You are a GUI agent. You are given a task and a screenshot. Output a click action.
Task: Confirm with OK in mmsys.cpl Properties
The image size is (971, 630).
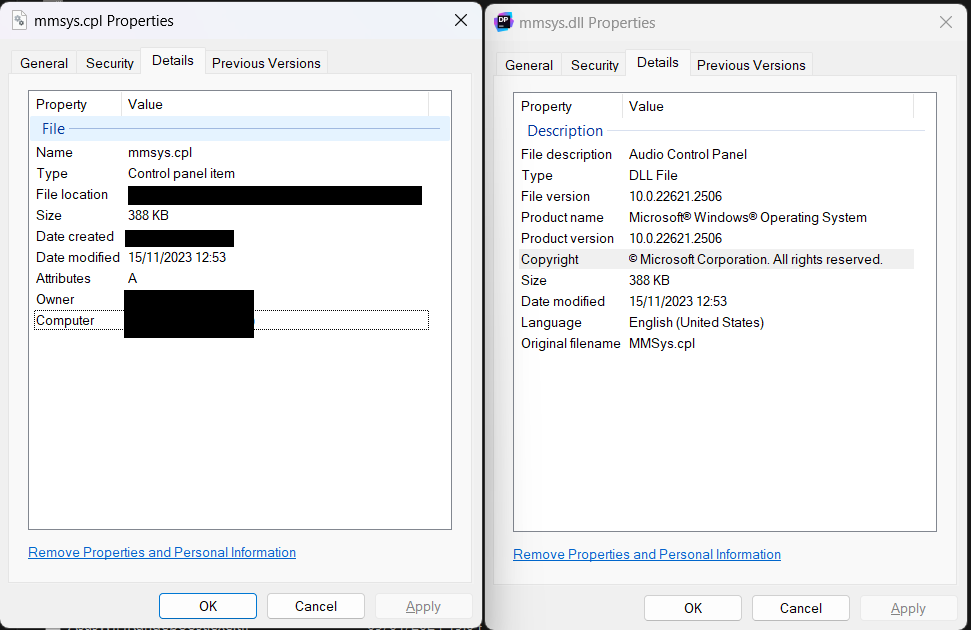click(x=208, y=606)
